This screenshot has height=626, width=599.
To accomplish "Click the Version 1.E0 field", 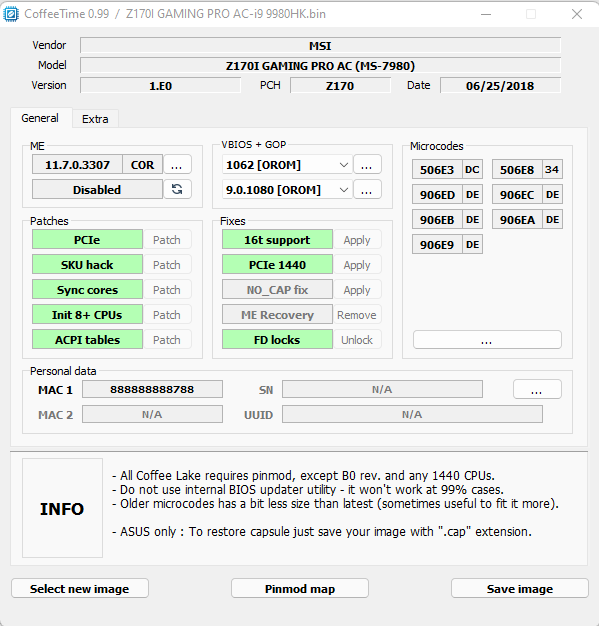I will click(161, 85).
